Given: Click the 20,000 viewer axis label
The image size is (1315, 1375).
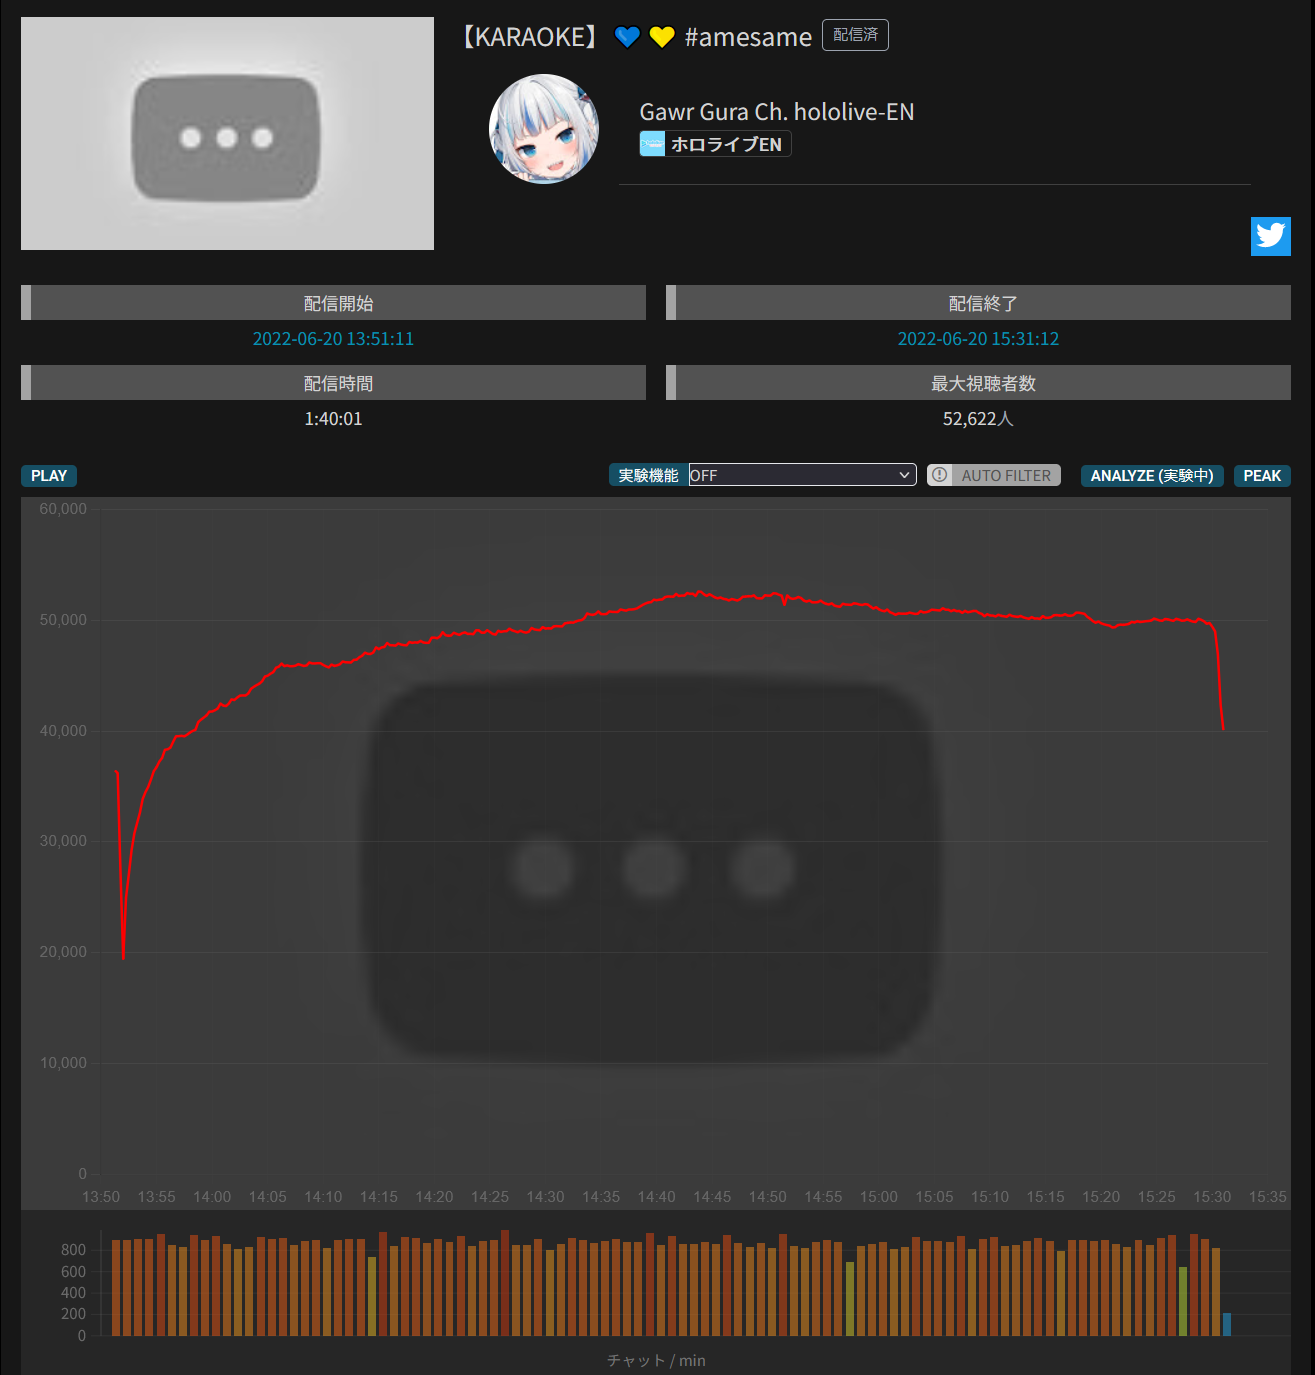Looking at the screenshot, I should (x=63, y=952).
